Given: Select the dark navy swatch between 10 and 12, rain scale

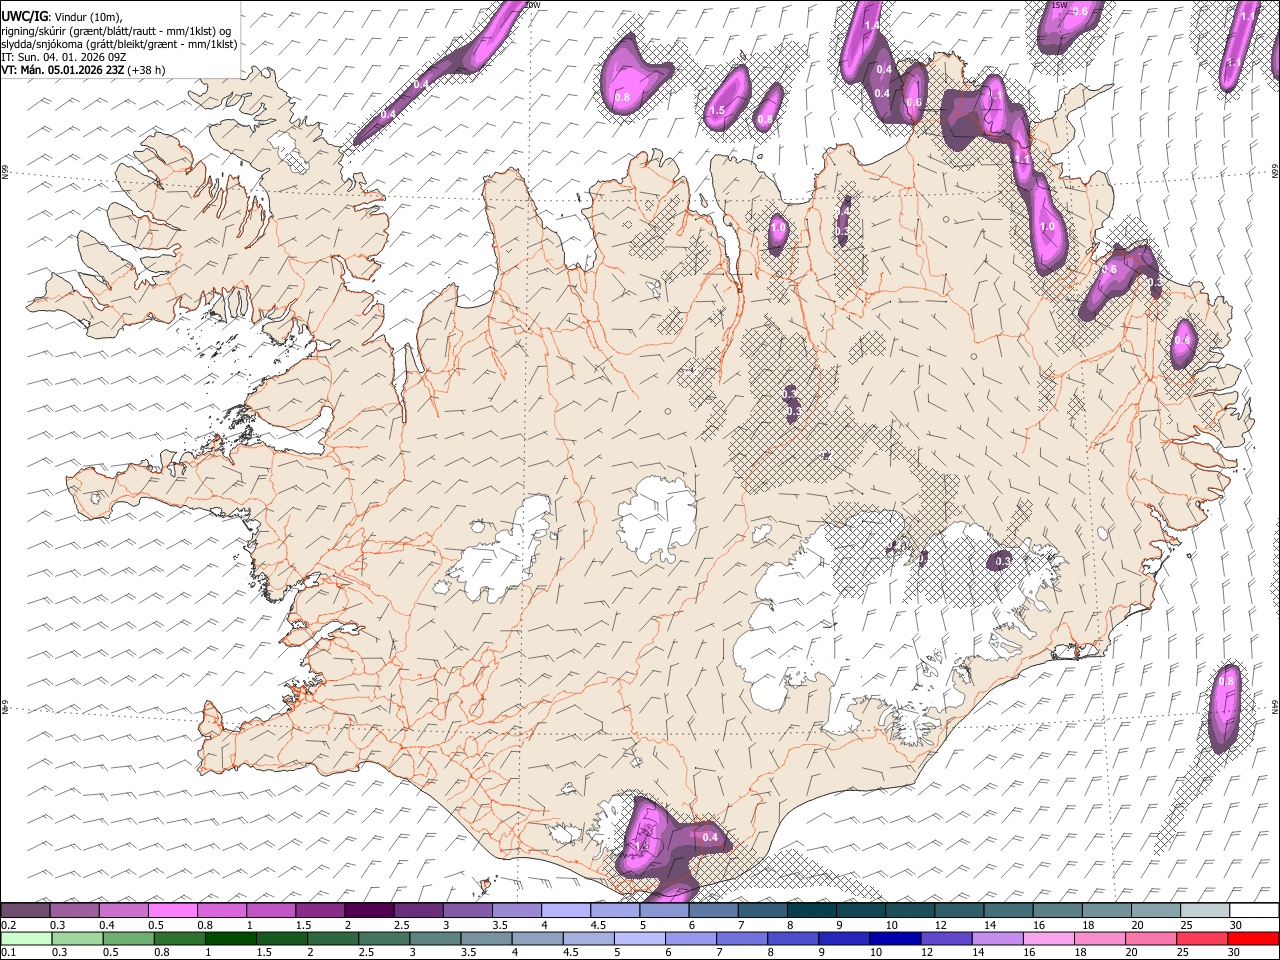Looking at the screenshot, I should 894,938.
